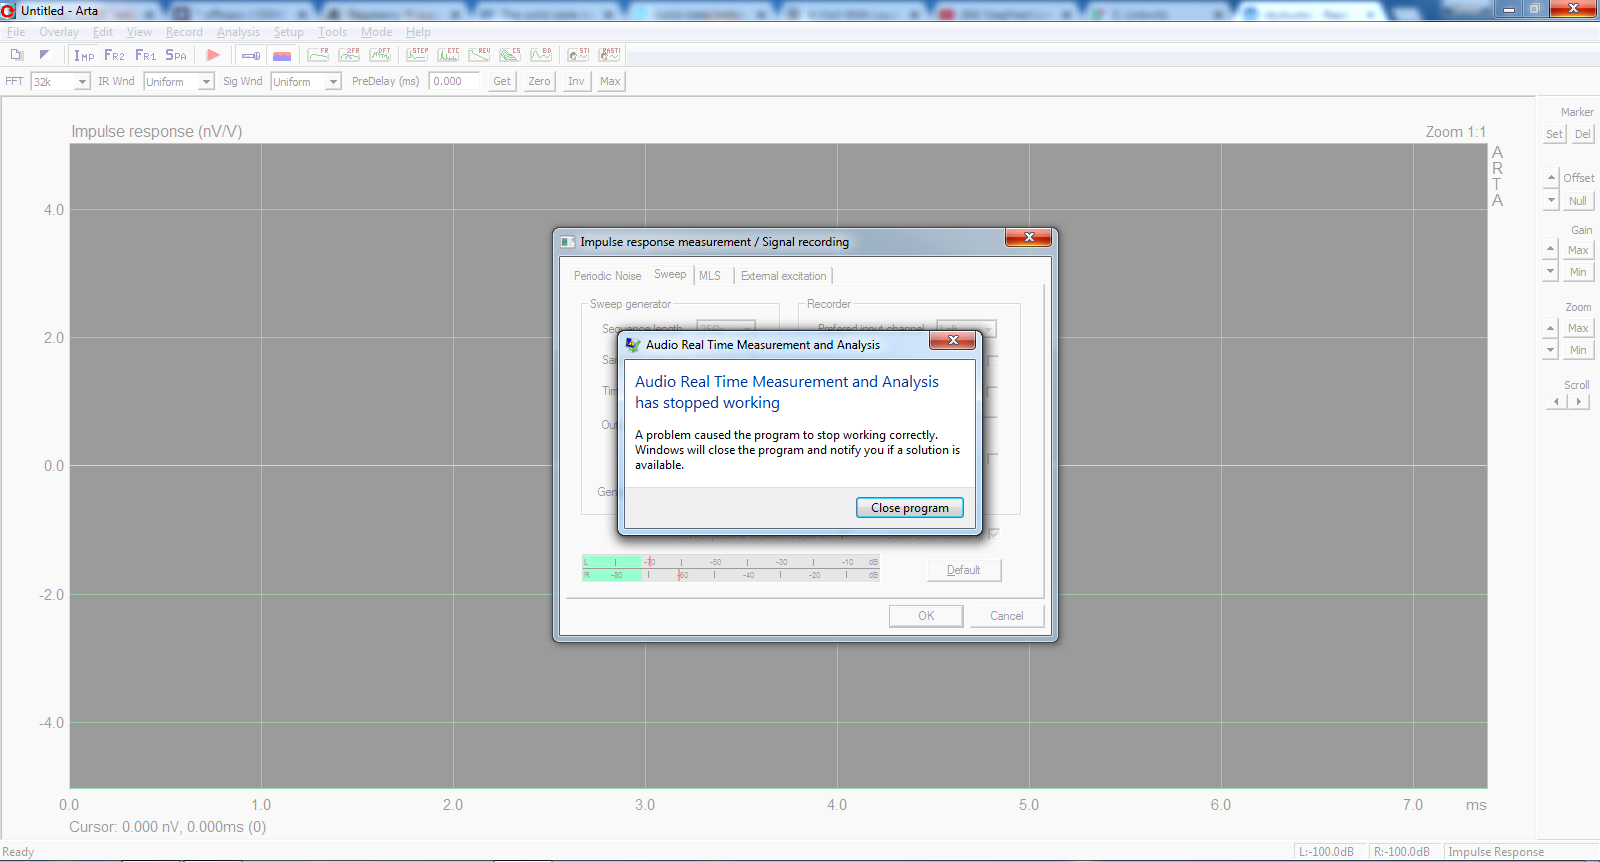
Task: Click the toolbar Max button after Inv
Action: tap(610, 82)
